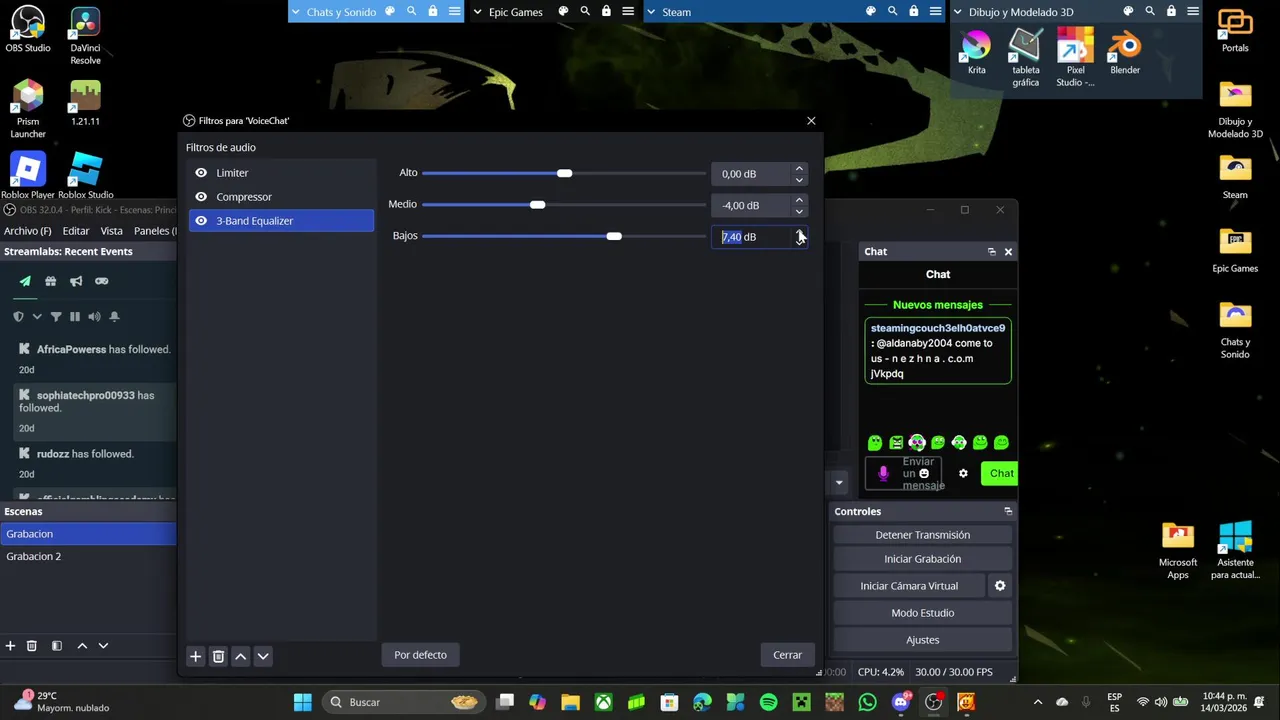Pause the Streamlabs event queue
Viewport: 1280px width, 720px height.
pyautogui.click(x=75, y=317)
